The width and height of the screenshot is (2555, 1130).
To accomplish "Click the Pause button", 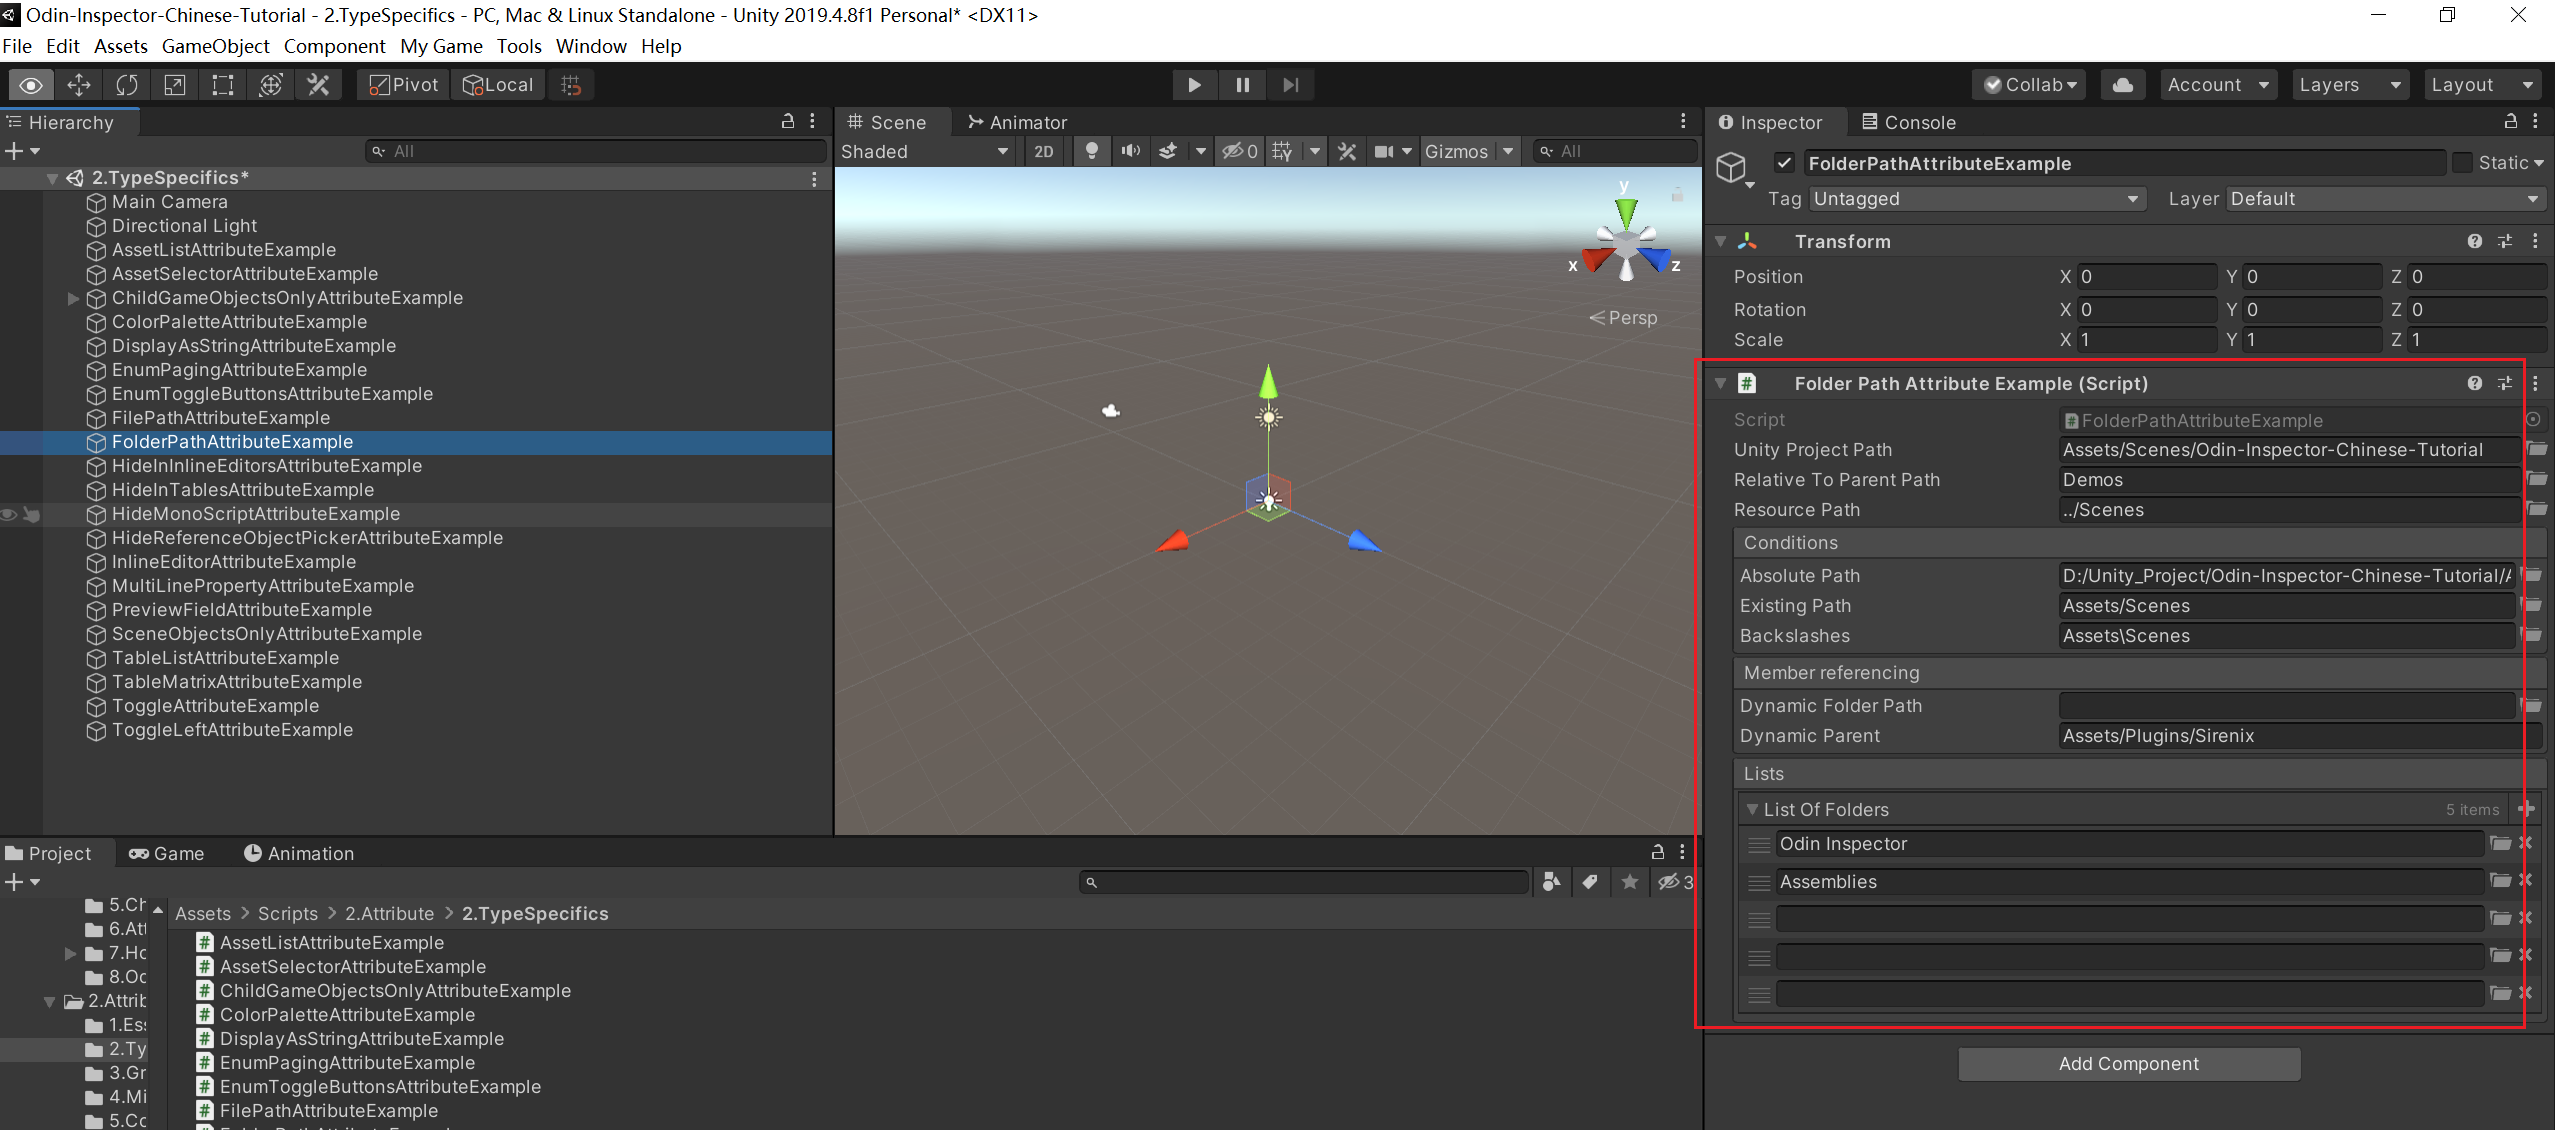I will (x=1242, y=85).
